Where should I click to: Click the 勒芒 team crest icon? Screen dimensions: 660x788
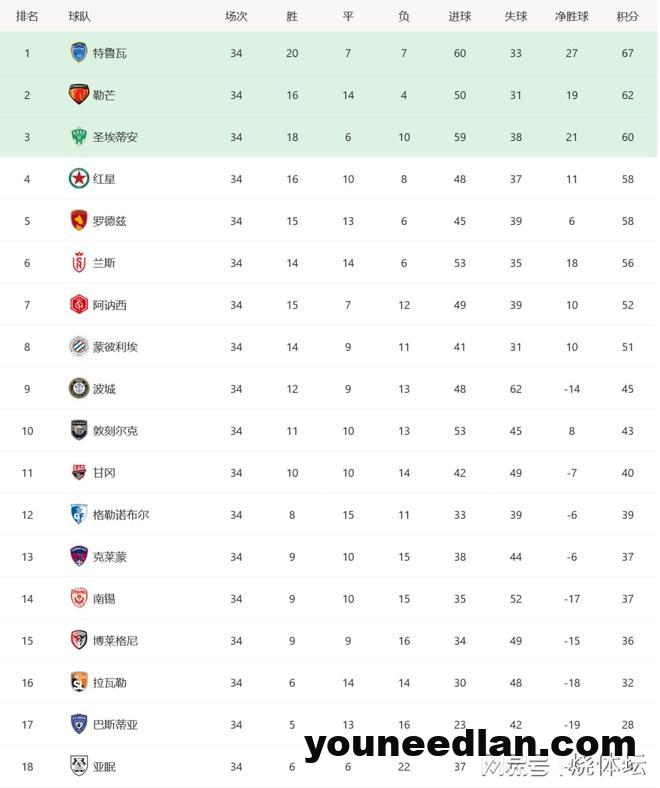[78, 94]
